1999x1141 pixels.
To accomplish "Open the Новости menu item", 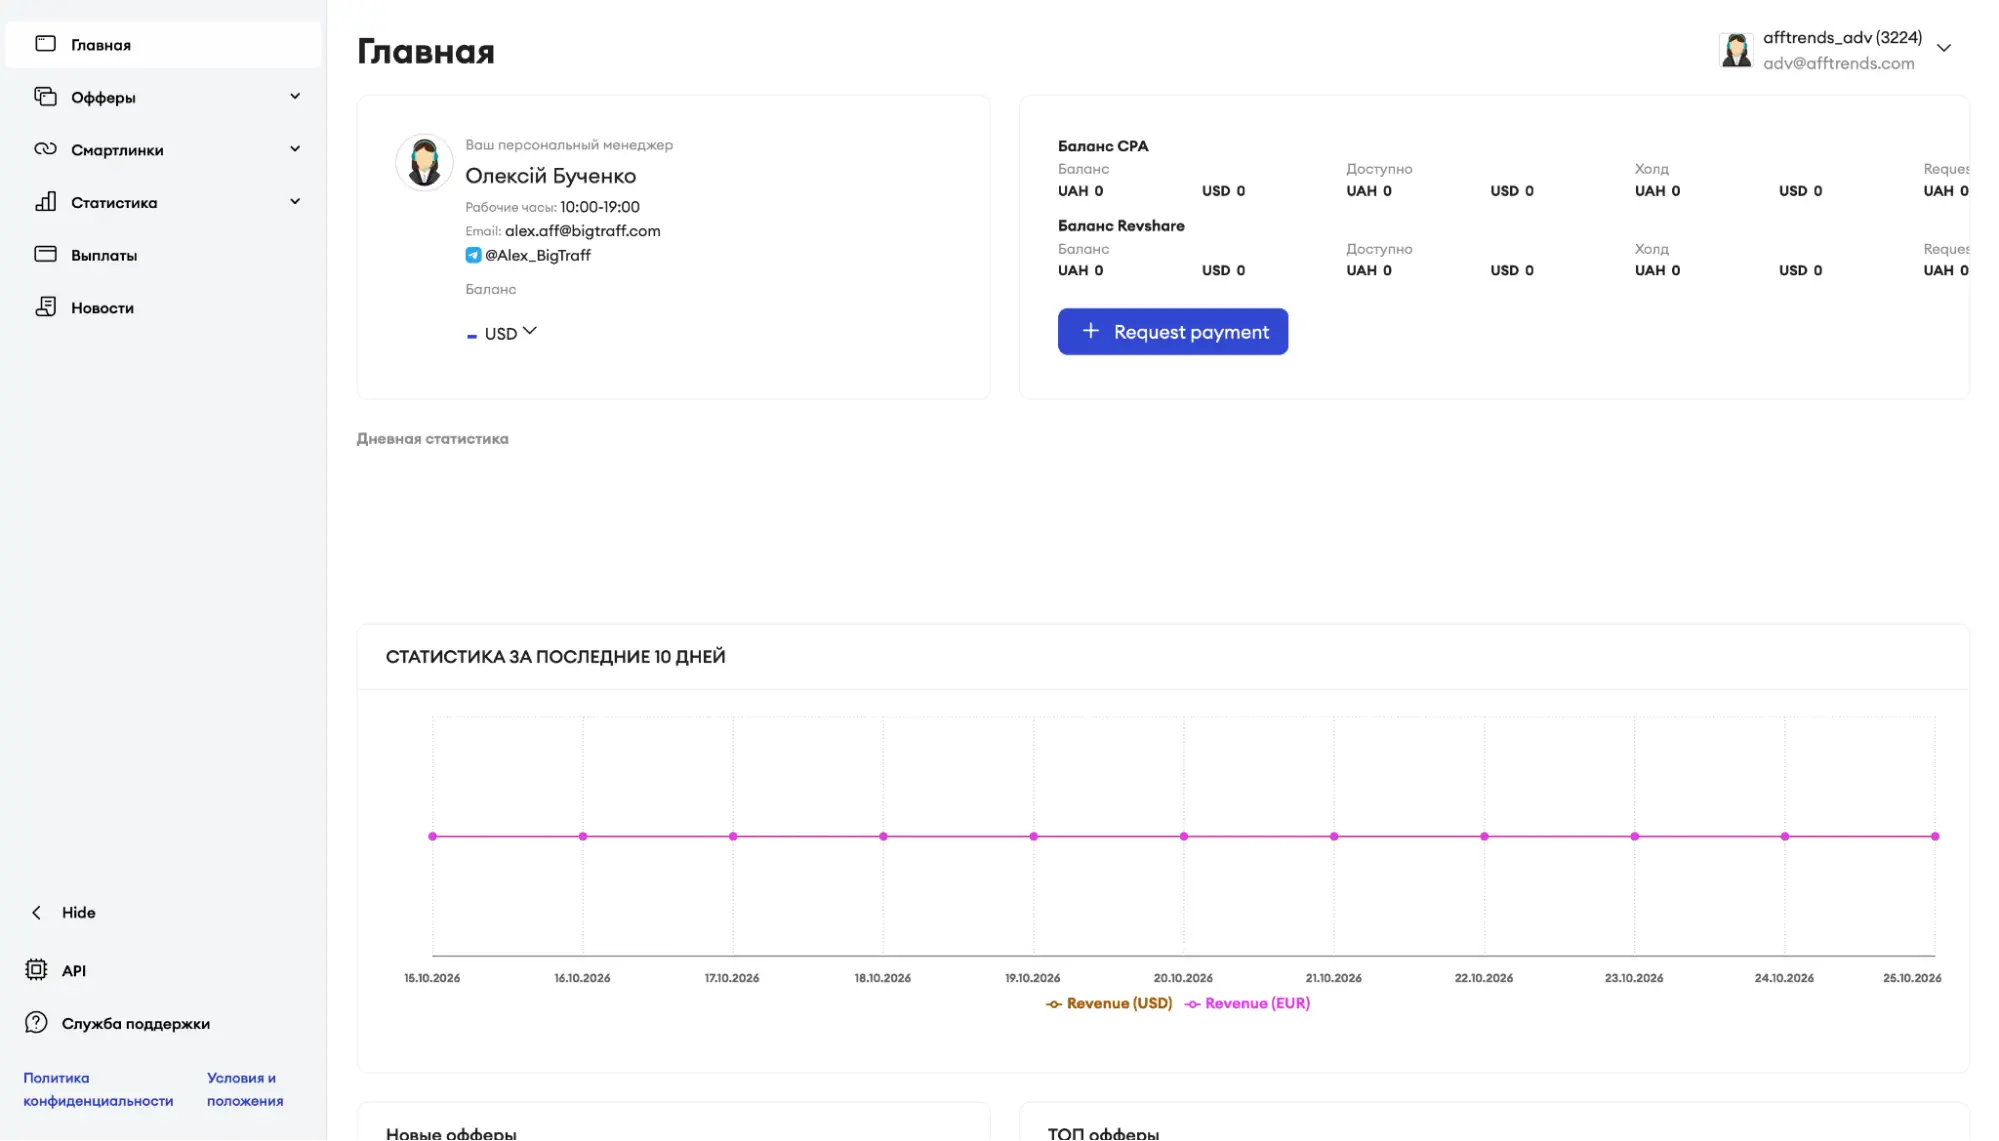I will point(163,308).
